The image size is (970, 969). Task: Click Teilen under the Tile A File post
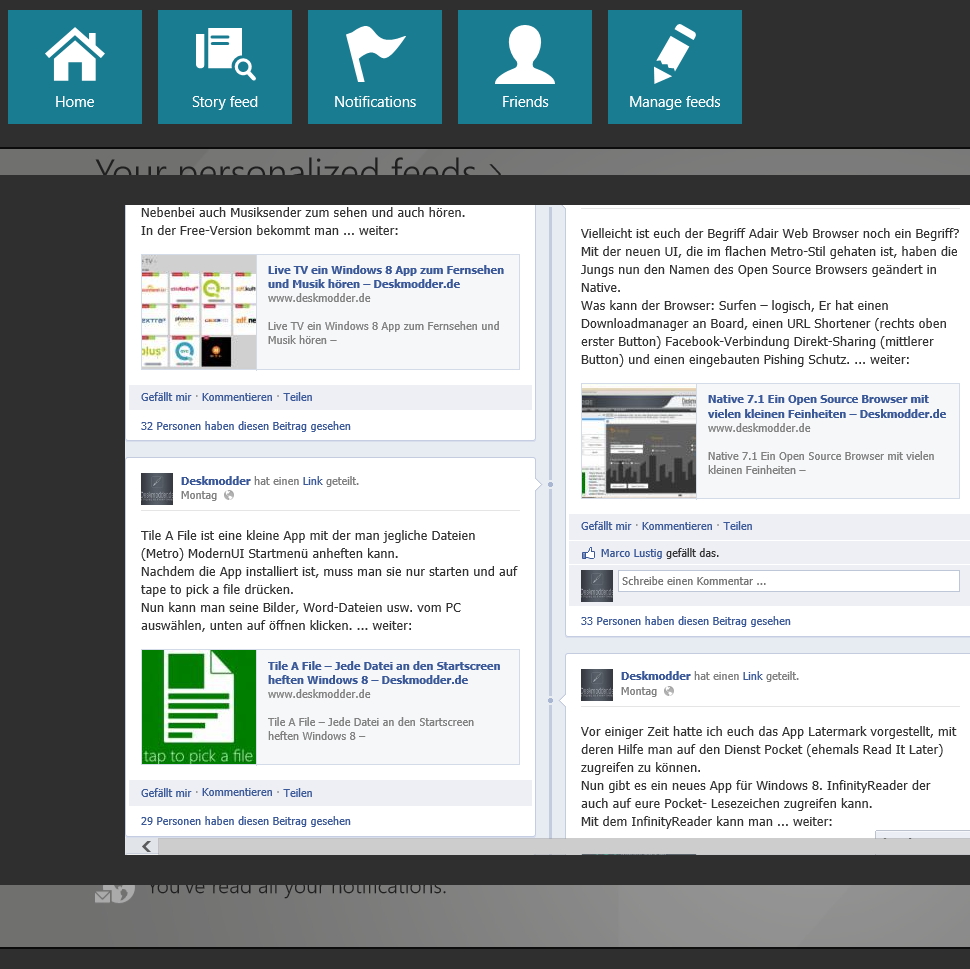point(298,793)
